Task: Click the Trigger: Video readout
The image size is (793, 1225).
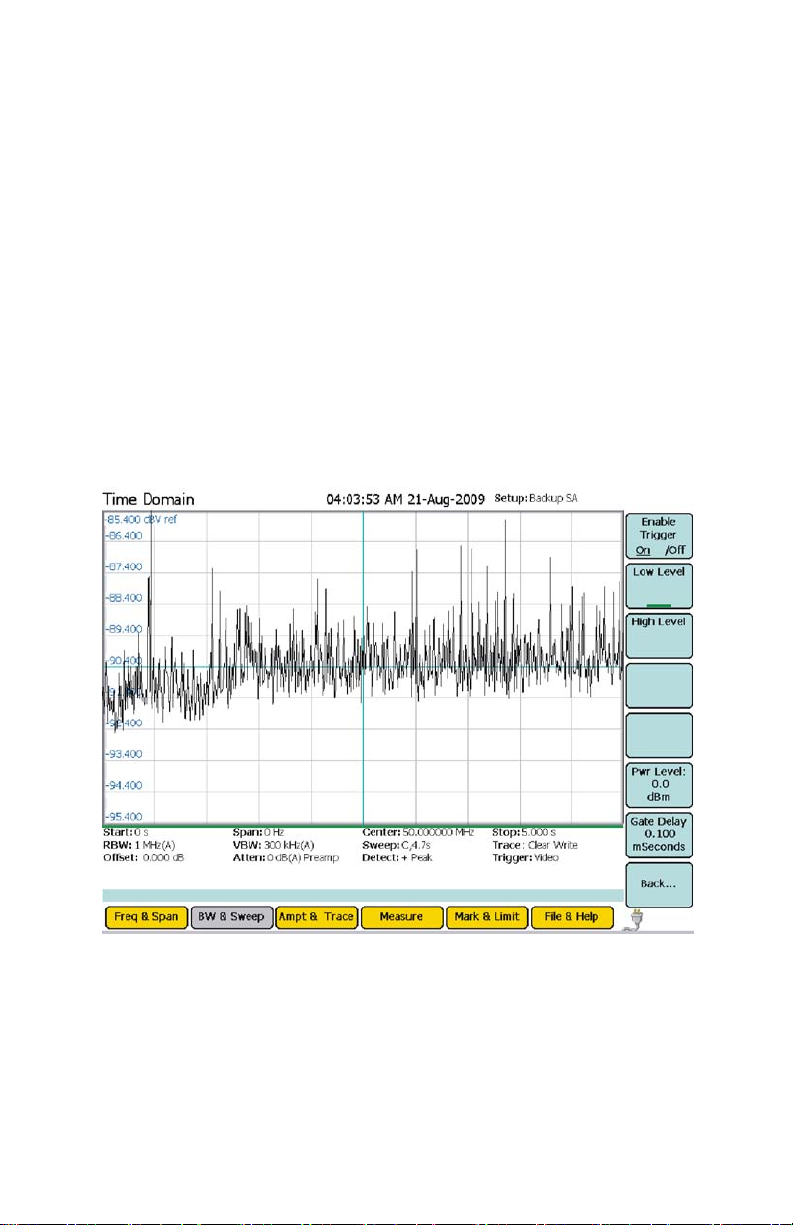Action: pyautogui.click(x=528, y=858)
